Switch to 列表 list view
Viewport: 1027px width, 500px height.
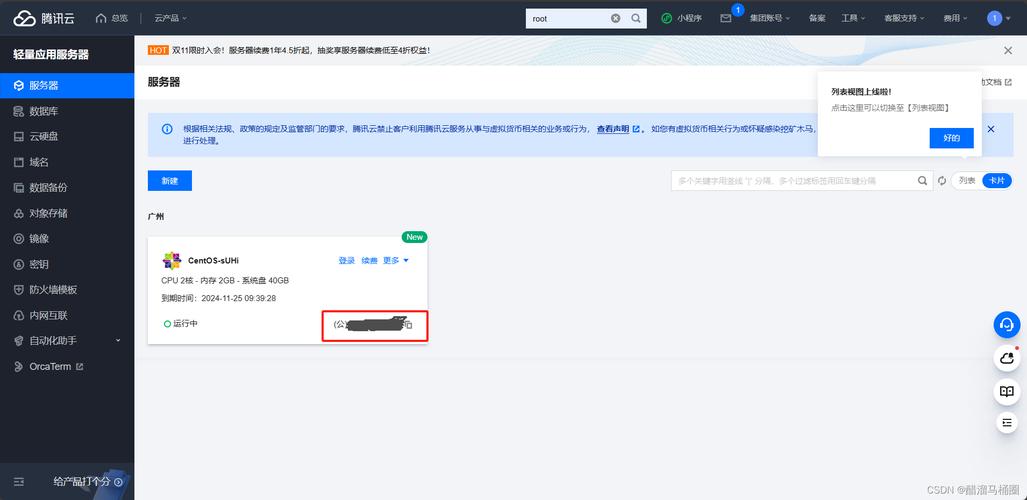tap(967, 181)
